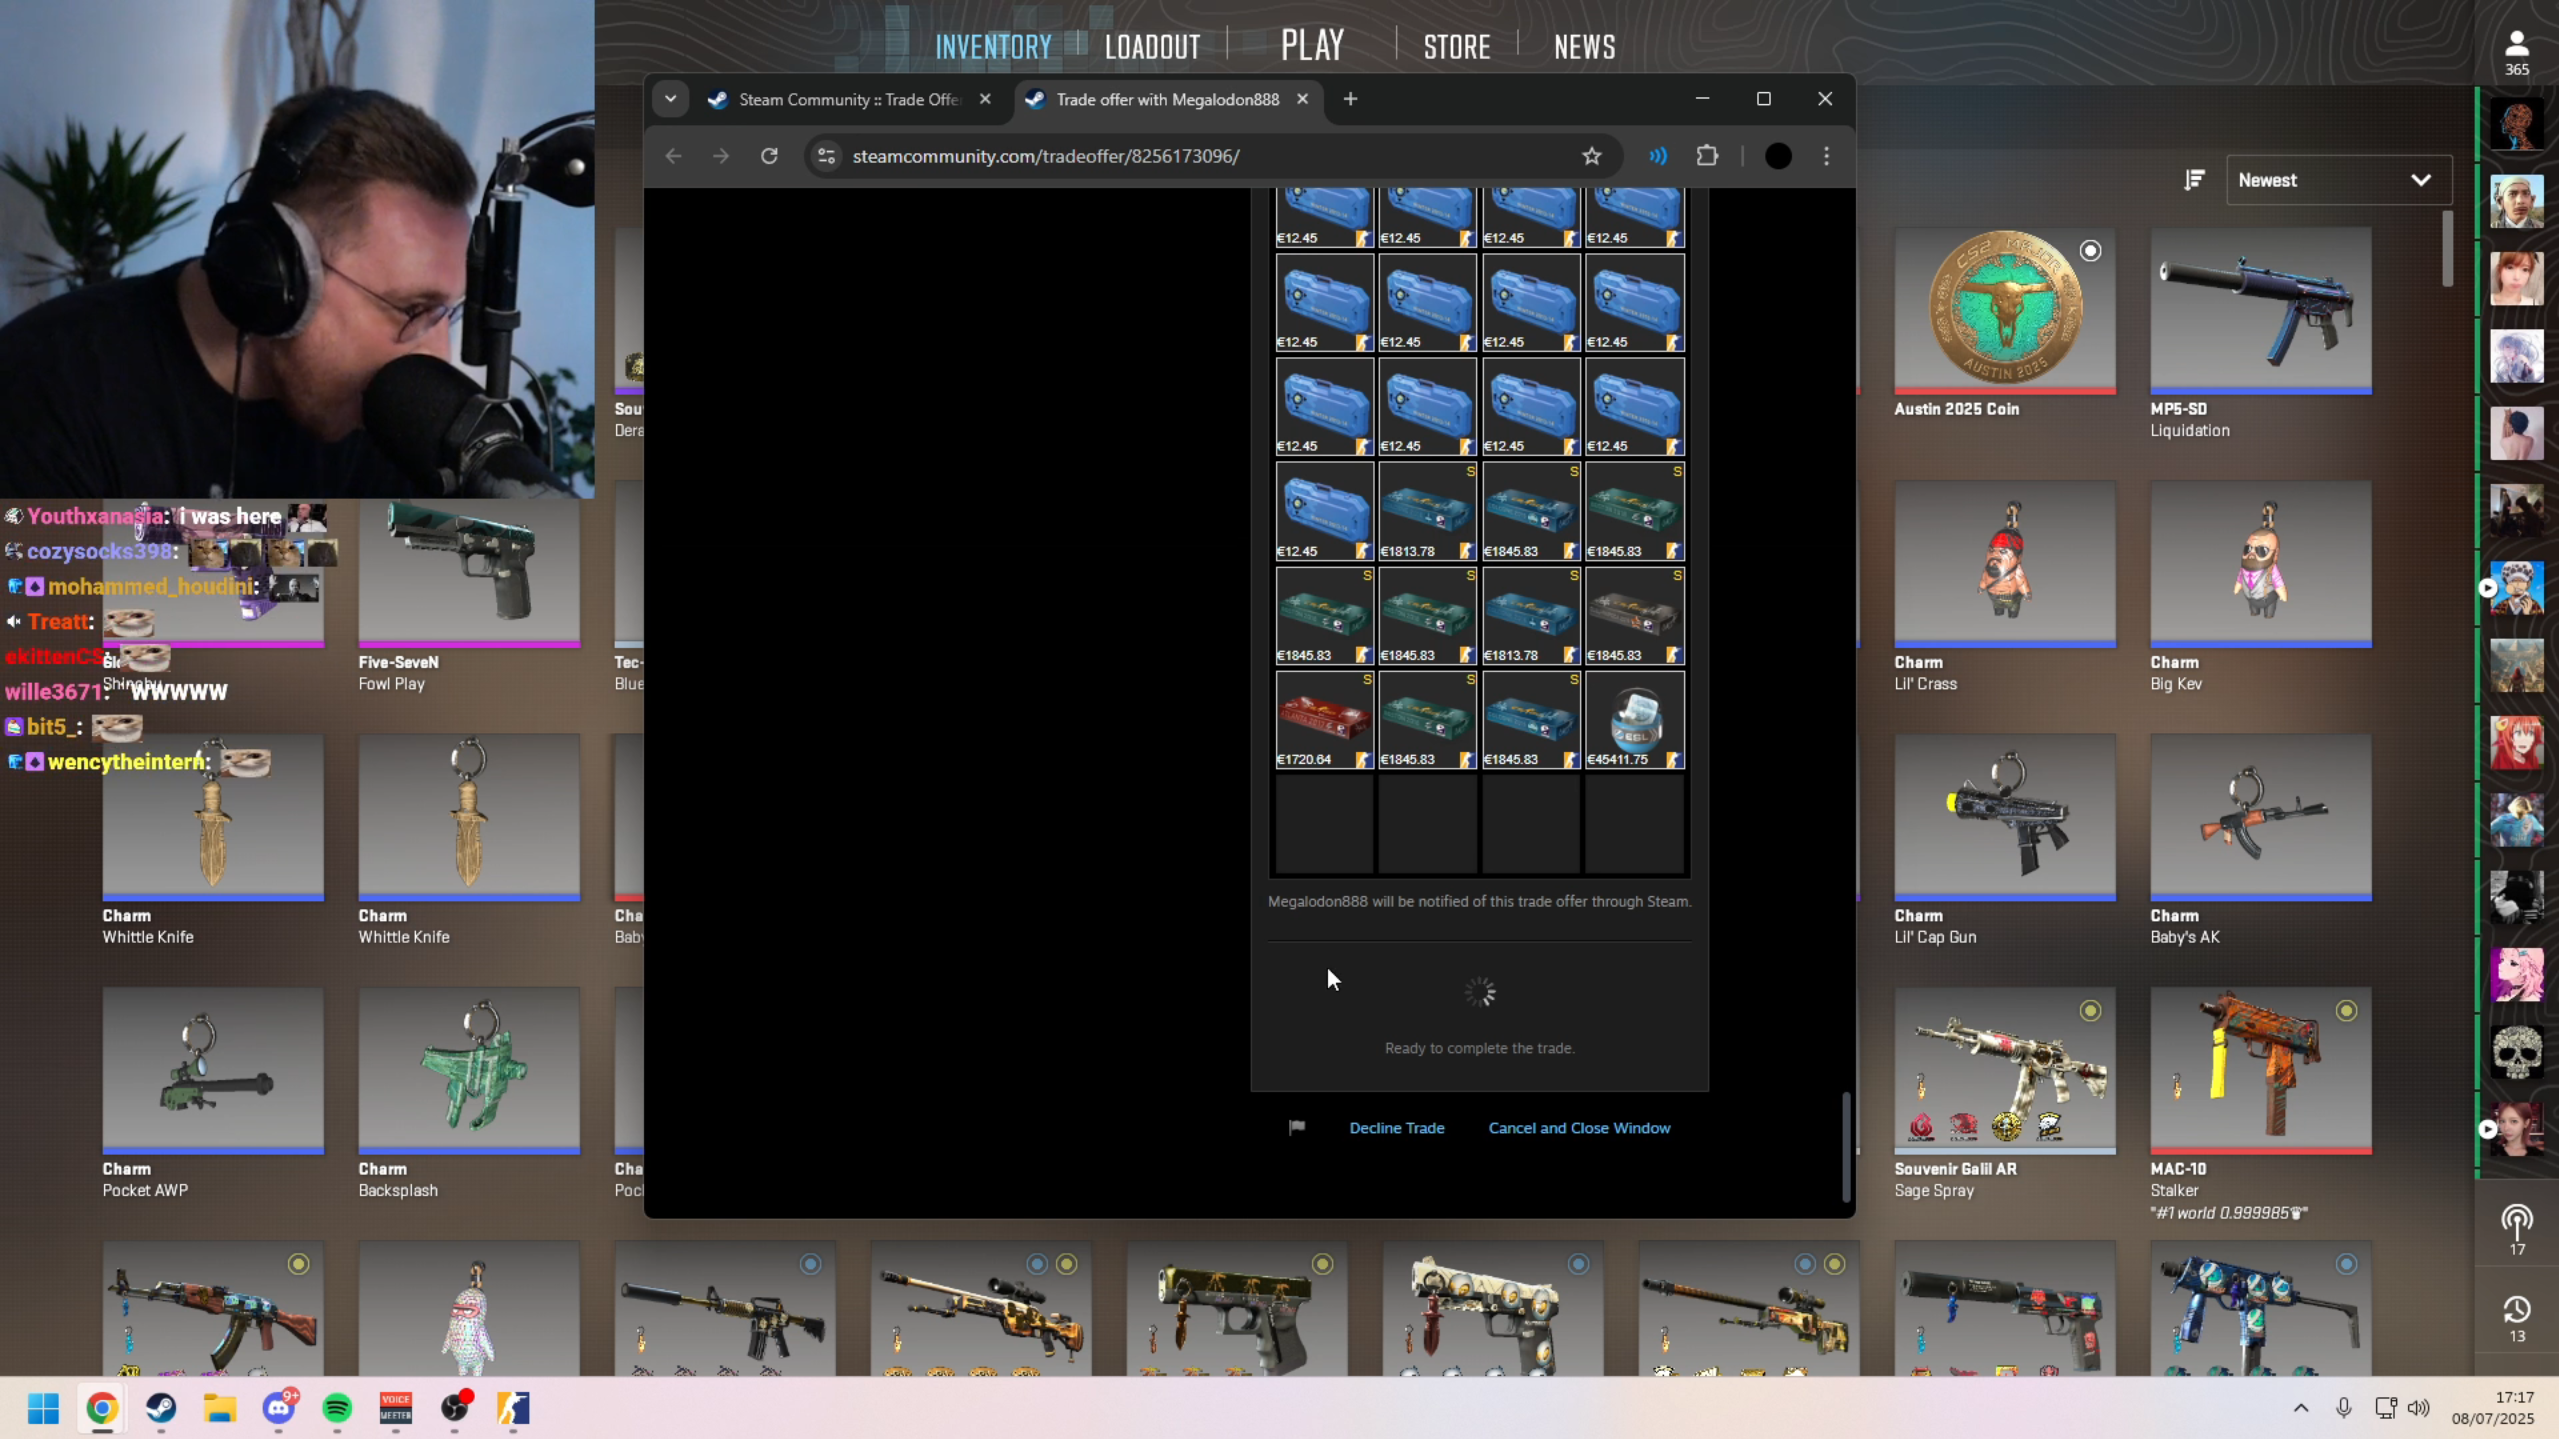The image size is (2559, 1439).
Task: Open a new browser tab
Action: tap(1350, 99)
